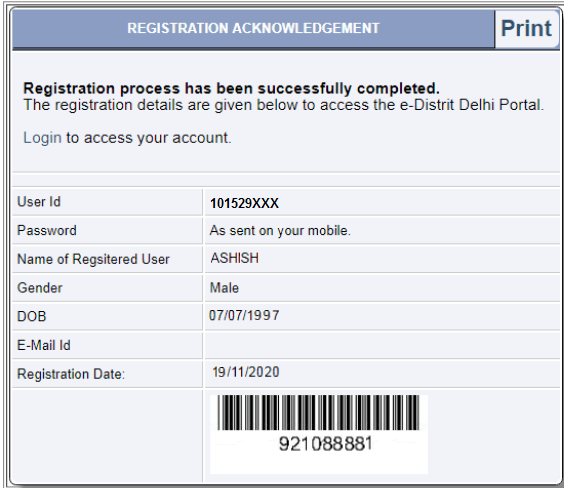The width and height of the screenshot is (564, 488).
Task: Click the Password row value text
Action: [280, 231]
